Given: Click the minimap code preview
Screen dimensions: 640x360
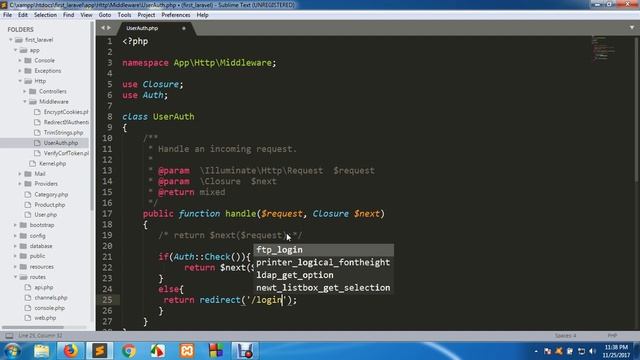Looking at the screenshot, I should click(x=603, y=48).
